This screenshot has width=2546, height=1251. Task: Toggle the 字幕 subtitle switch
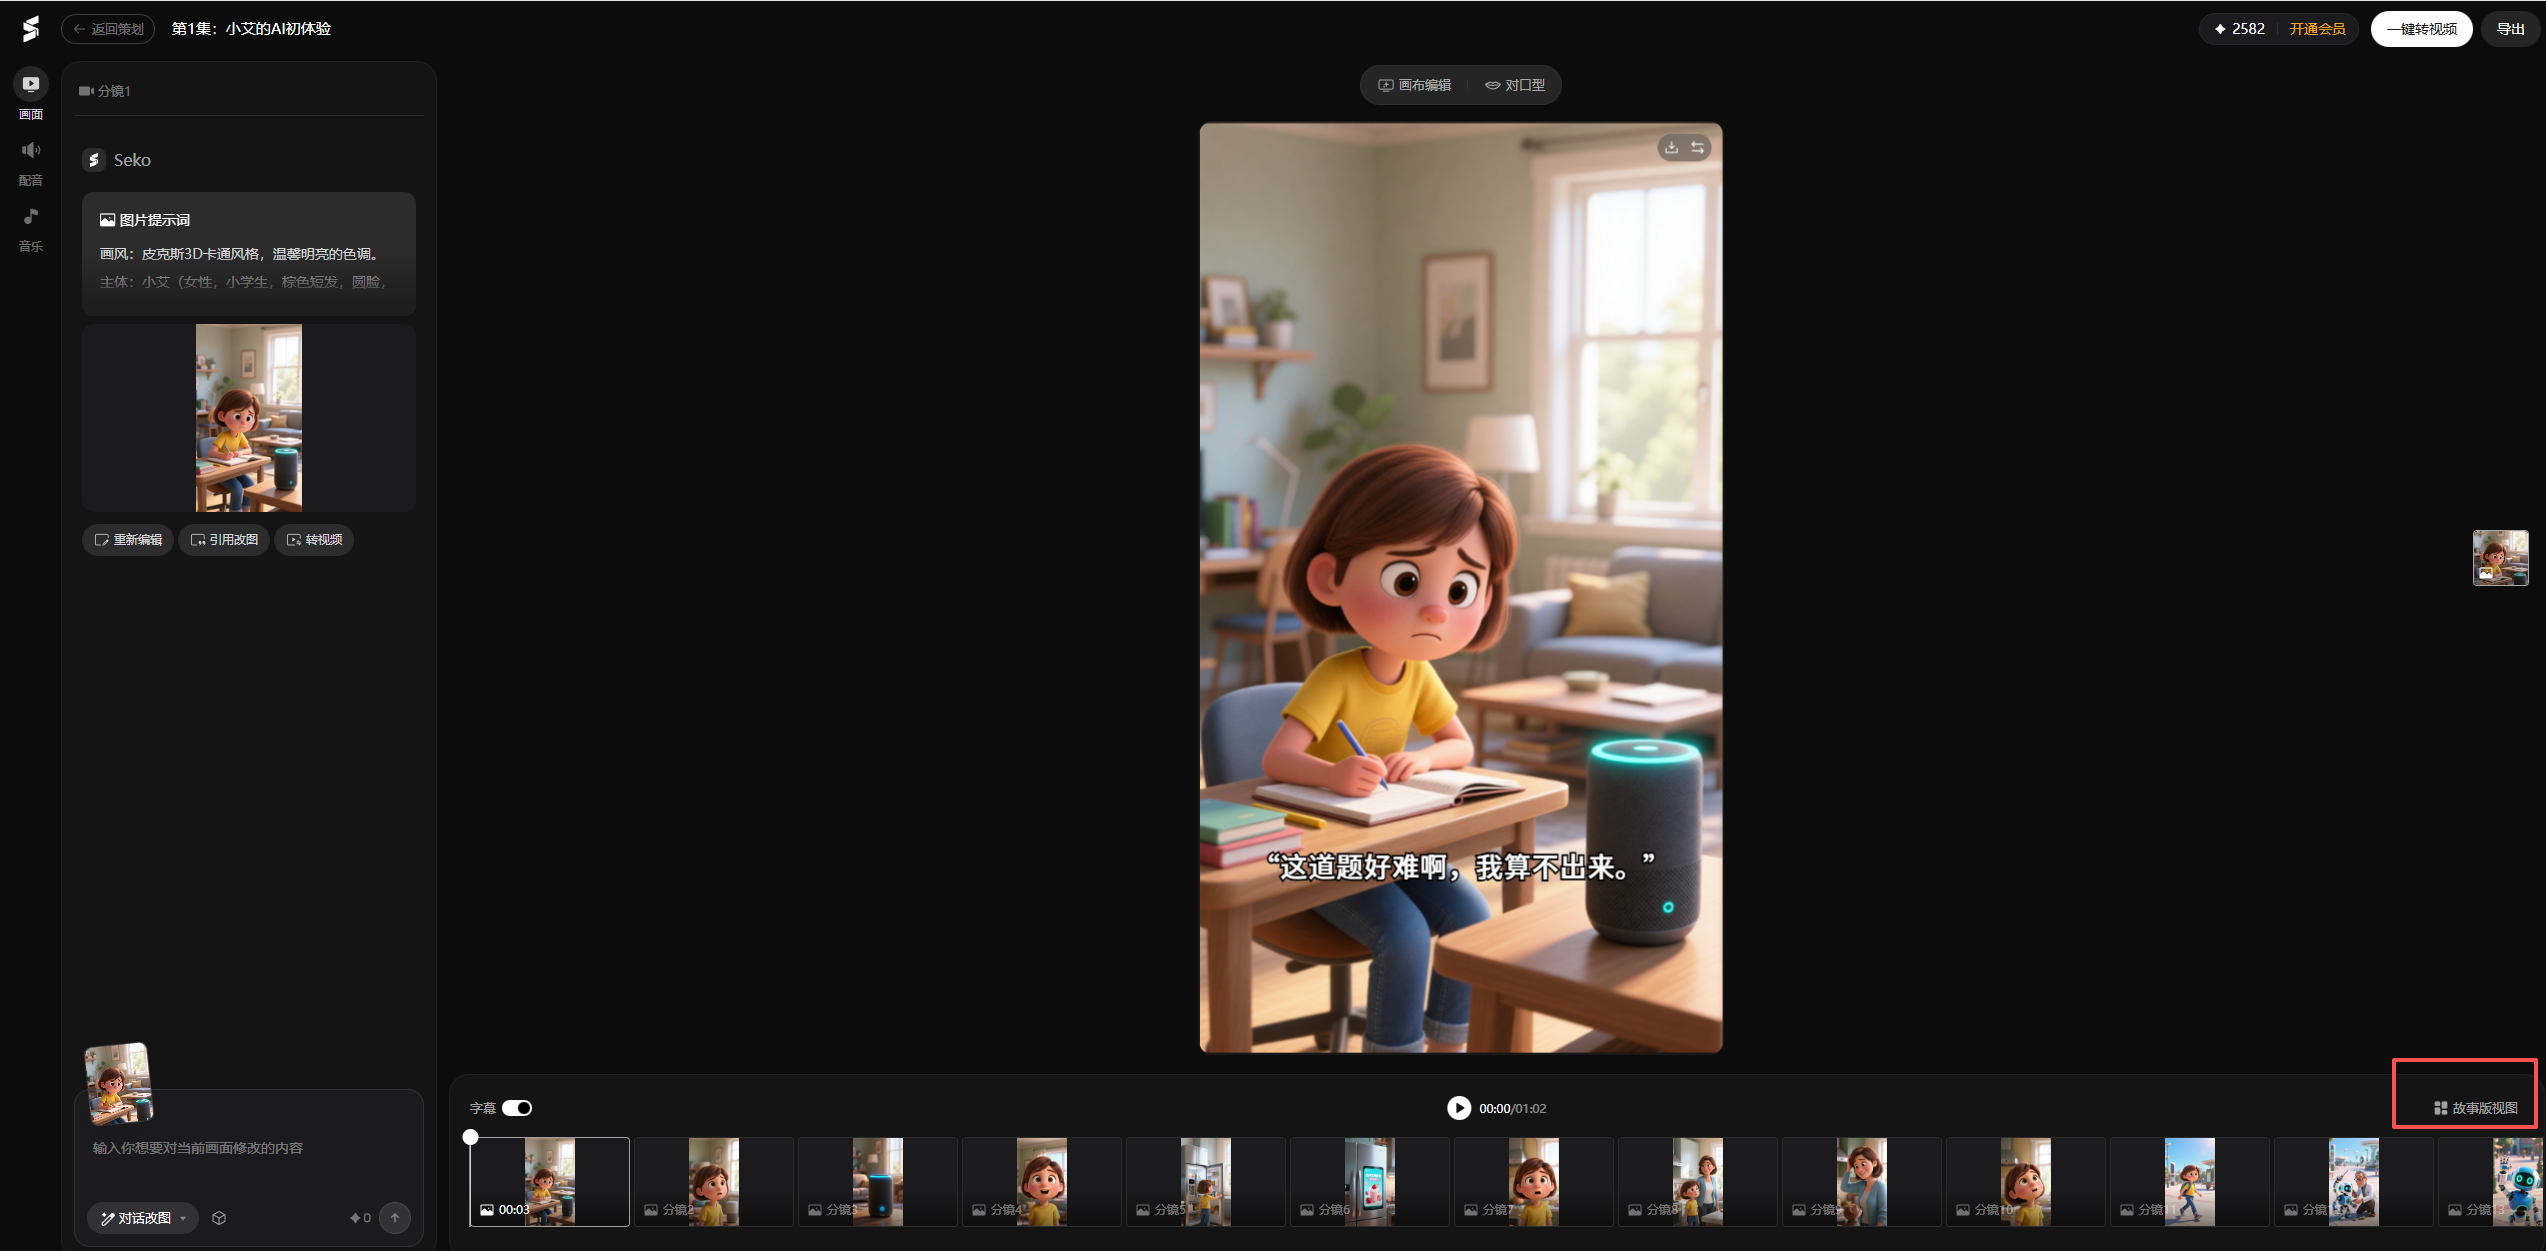click(x=517, y=1108)
